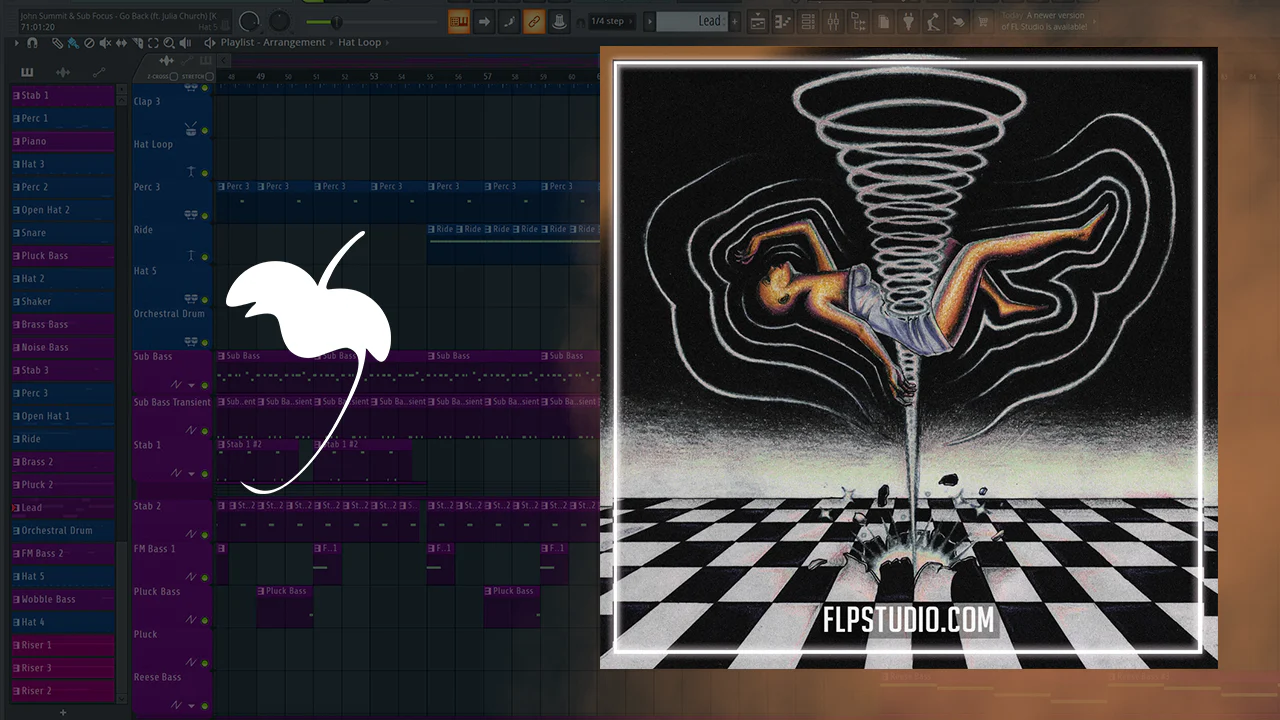Click bar 53 on the timeline ruler
This screenshot has height=720, width=1280.
374,76
